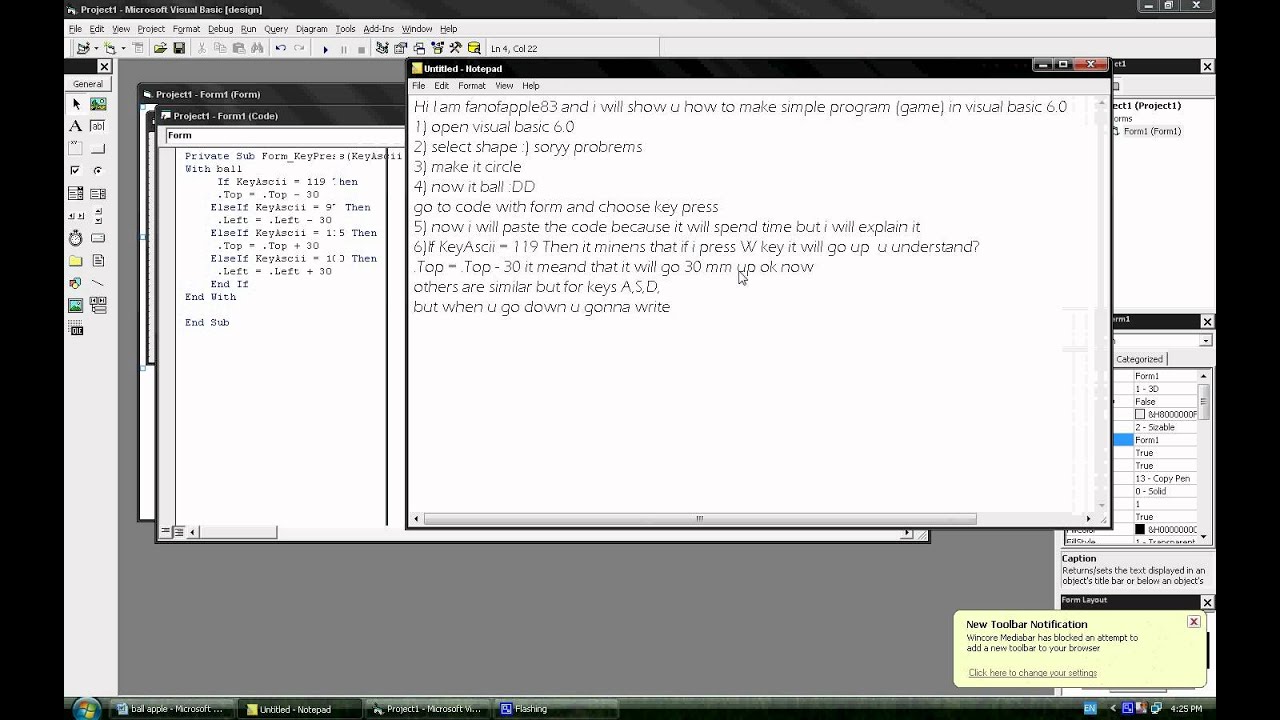Click the Find binoculars toolbar icon

coord(257,48)
